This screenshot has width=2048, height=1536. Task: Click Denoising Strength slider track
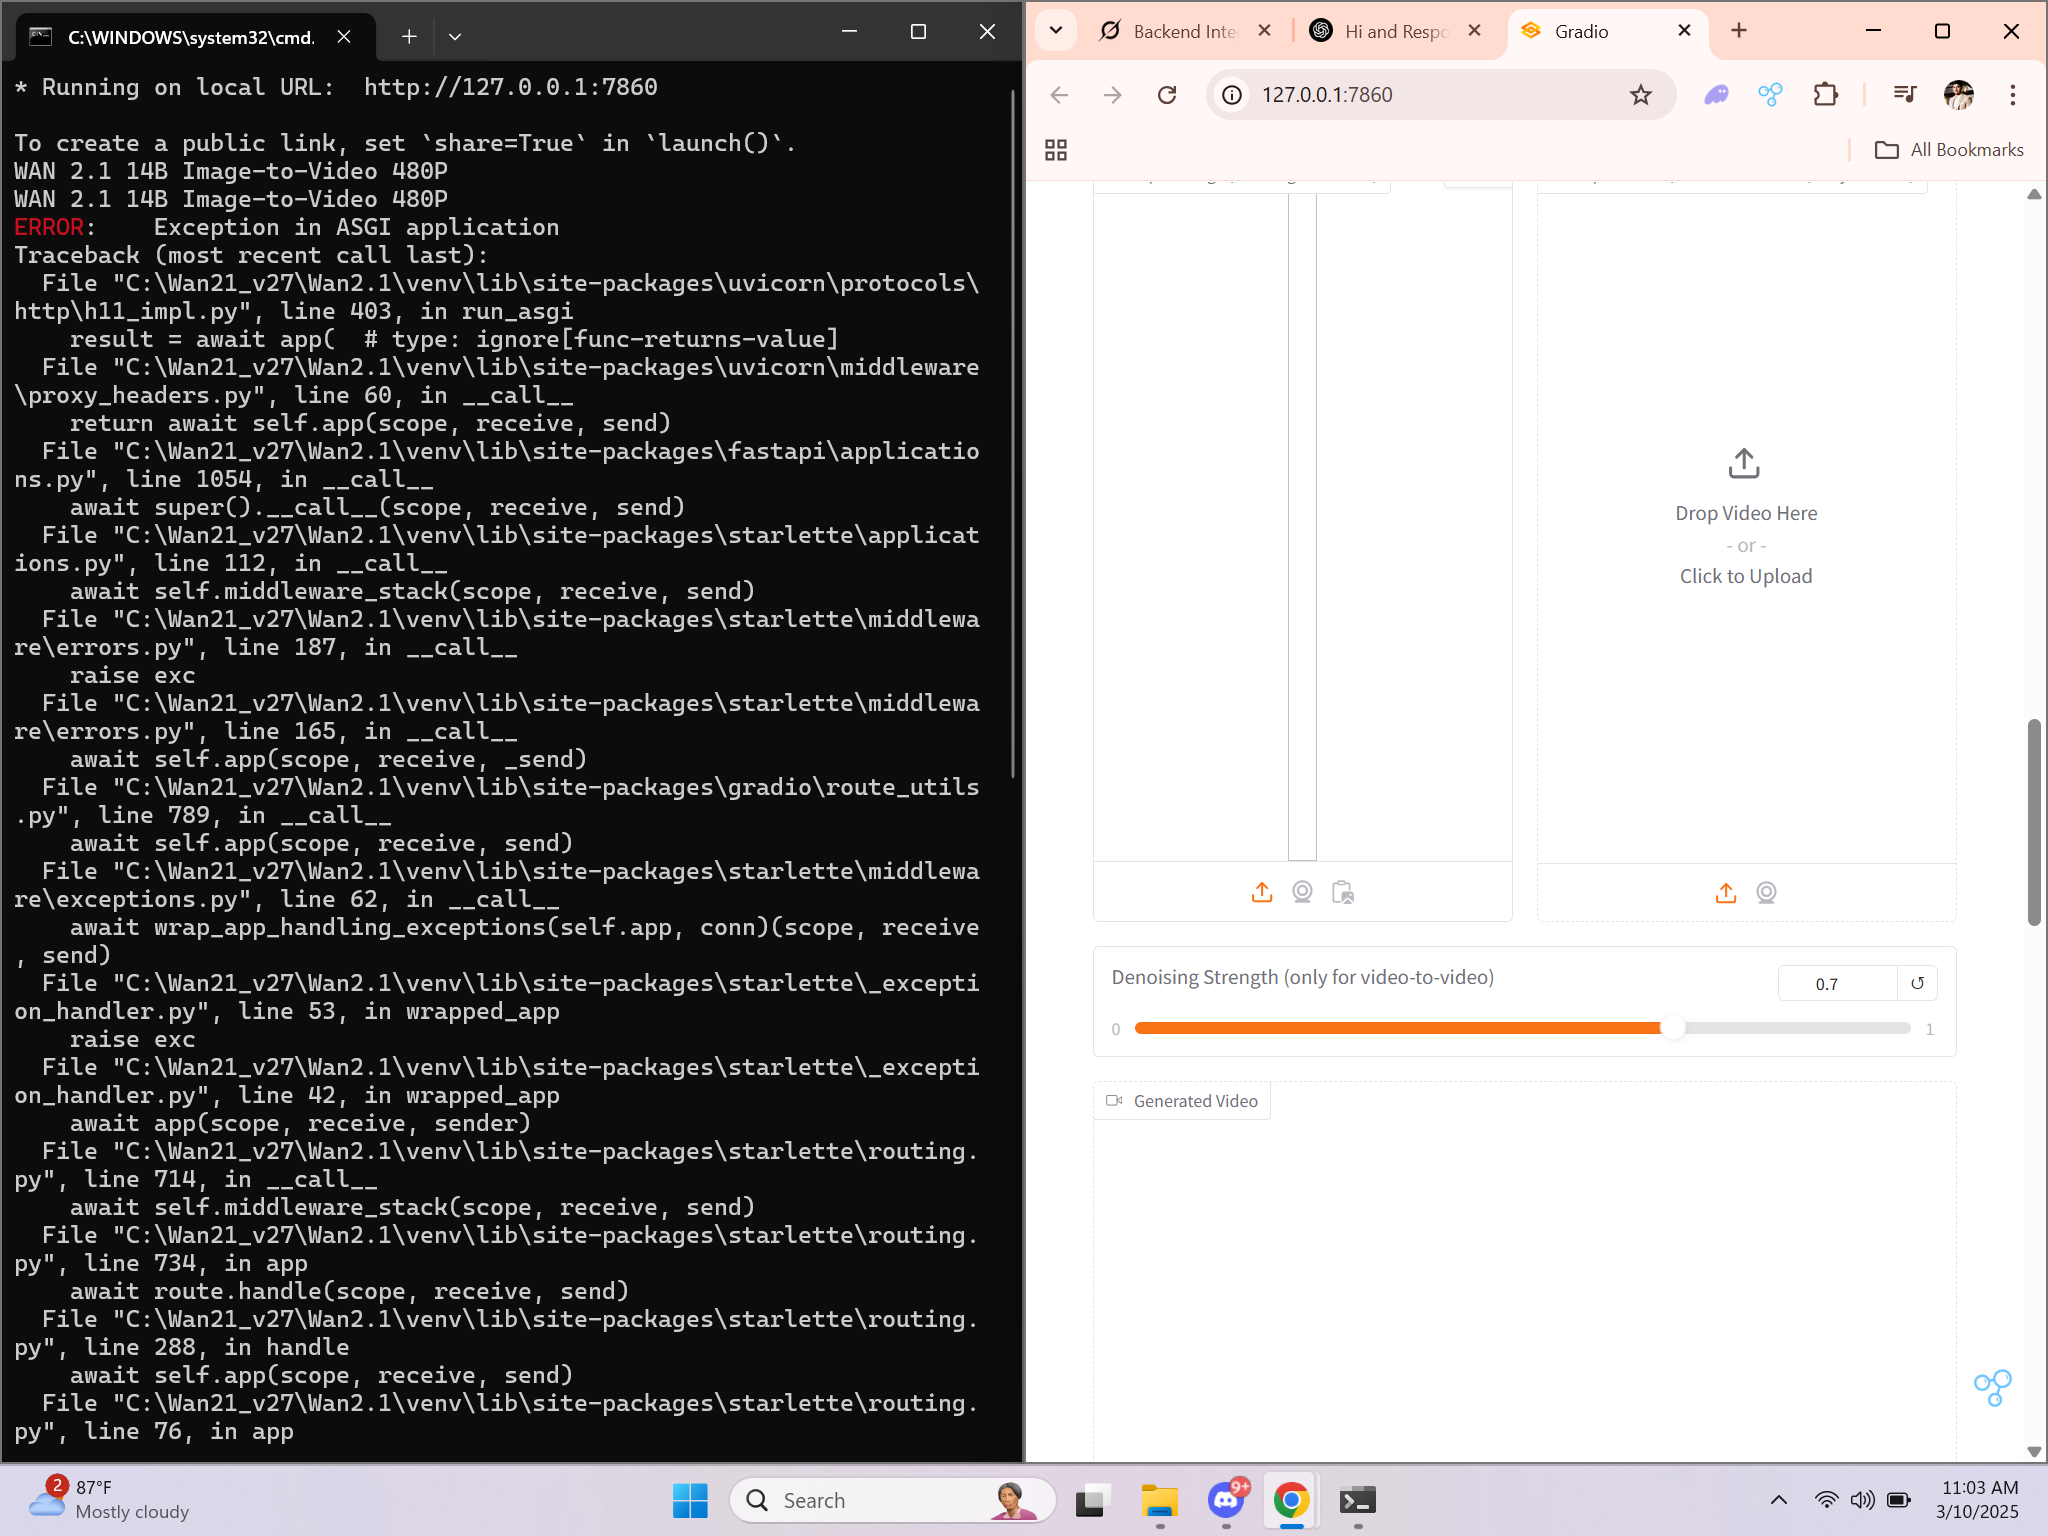pos(1400,1028)
